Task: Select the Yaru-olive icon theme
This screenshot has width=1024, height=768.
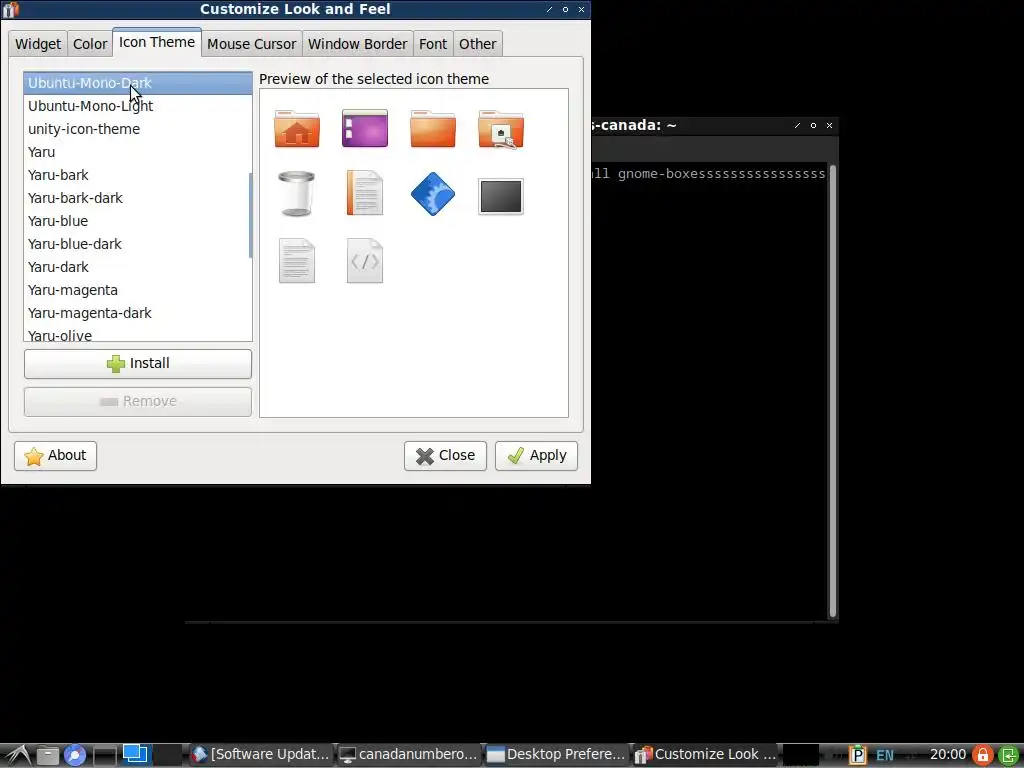Action: 138,334
